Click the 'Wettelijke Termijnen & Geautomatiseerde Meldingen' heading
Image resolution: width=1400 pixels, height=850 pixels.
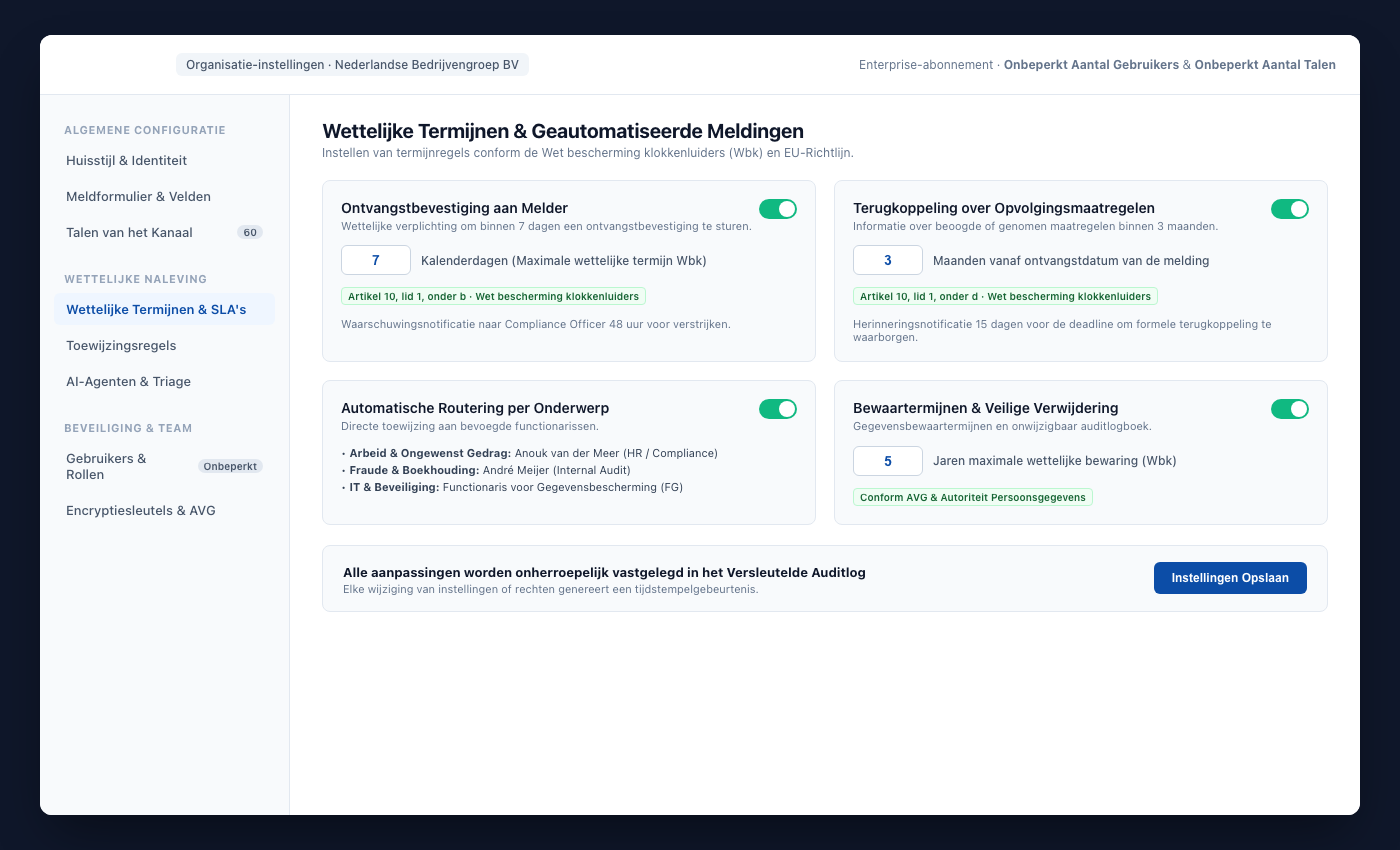[563, 131]
